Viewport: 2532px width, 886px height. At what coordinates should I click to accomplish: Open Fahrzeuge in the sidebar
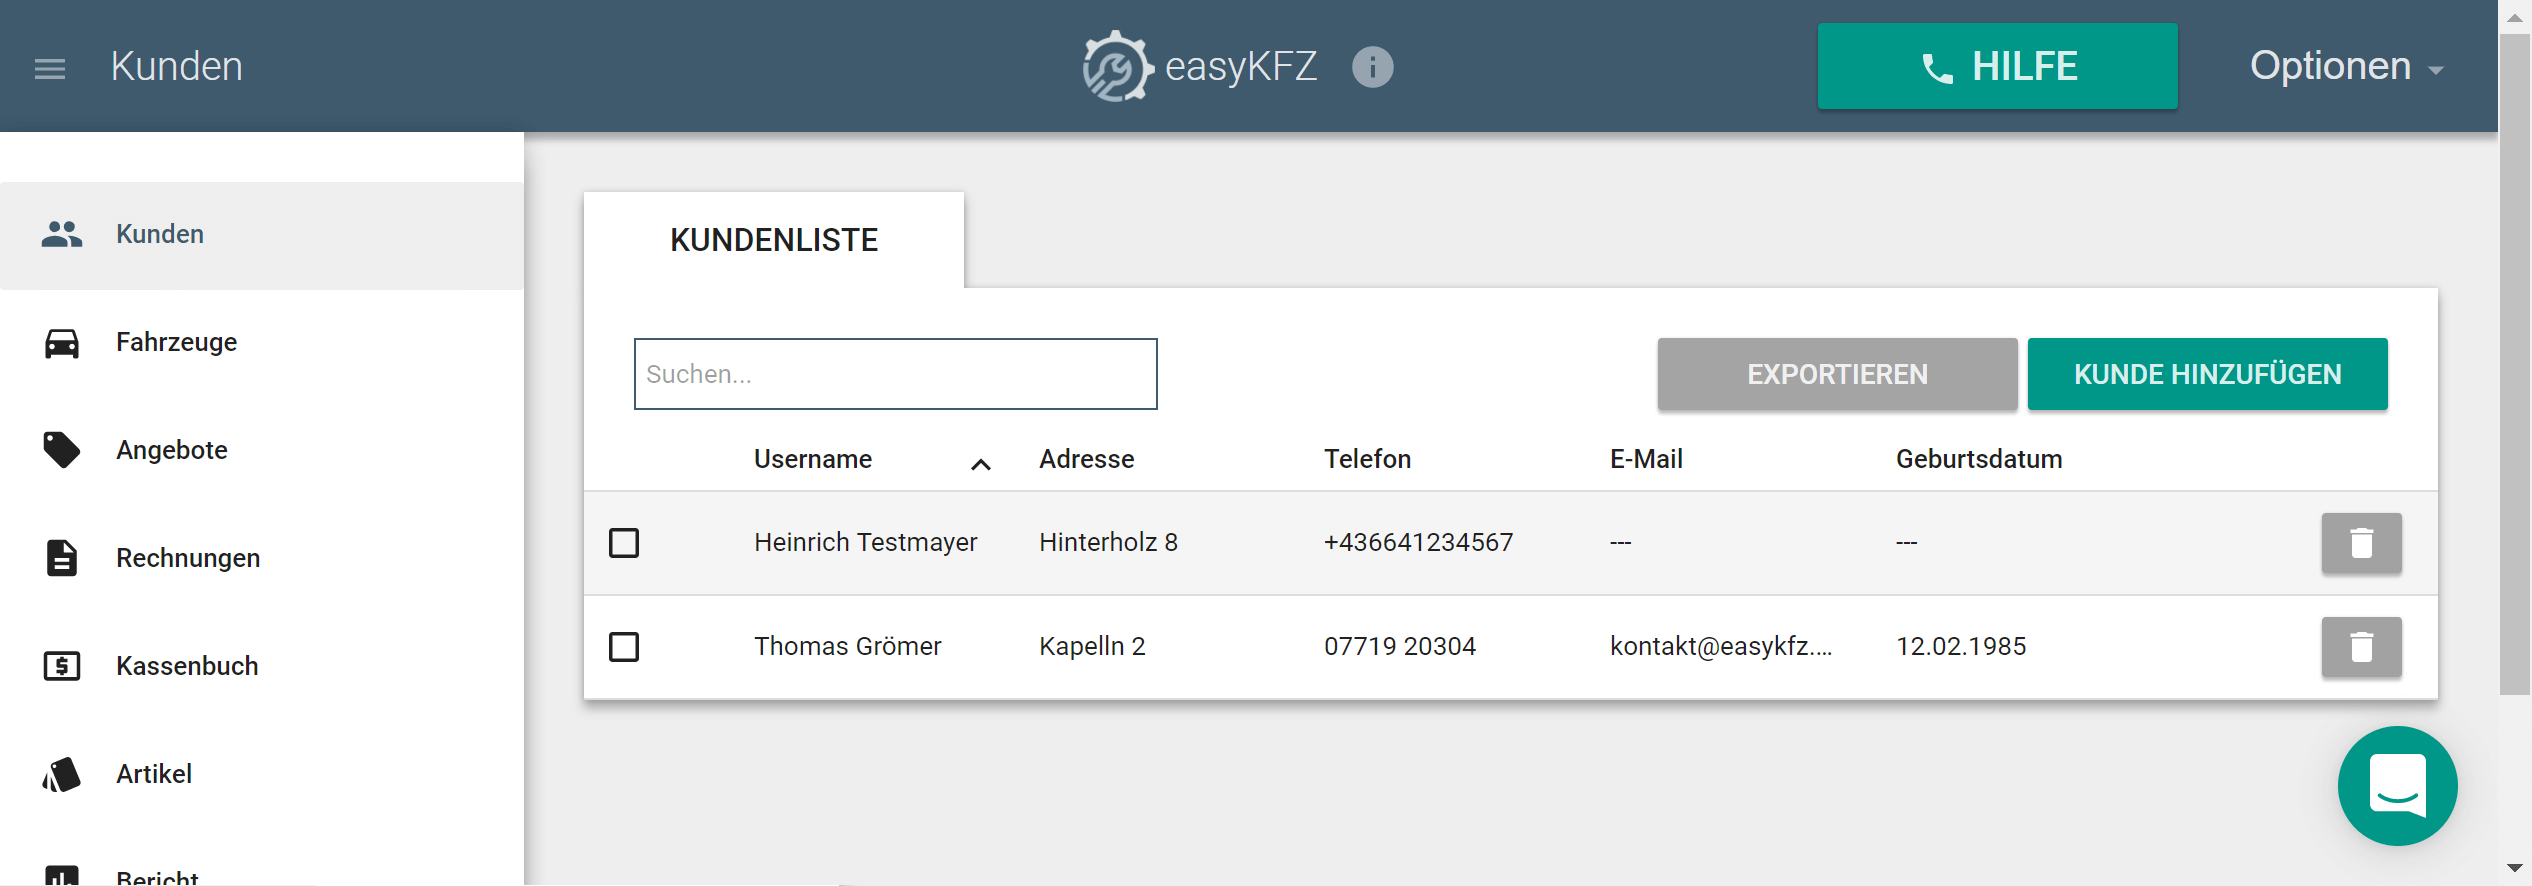pos(262,343)
